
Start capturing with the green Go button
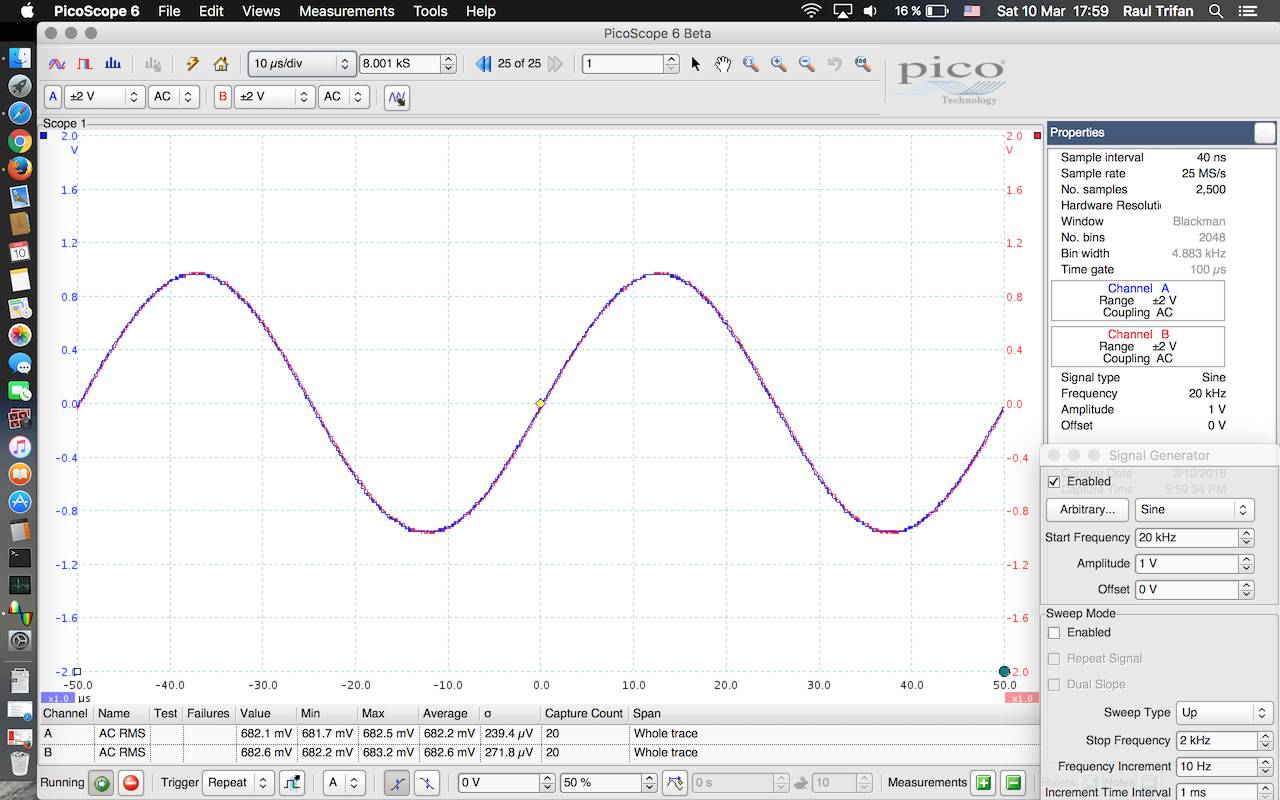(101, 783)
